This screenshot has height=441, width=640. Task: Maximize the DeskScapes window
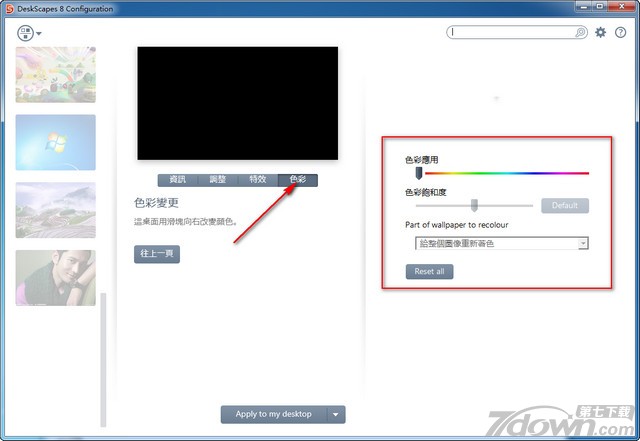pos(600,6)
